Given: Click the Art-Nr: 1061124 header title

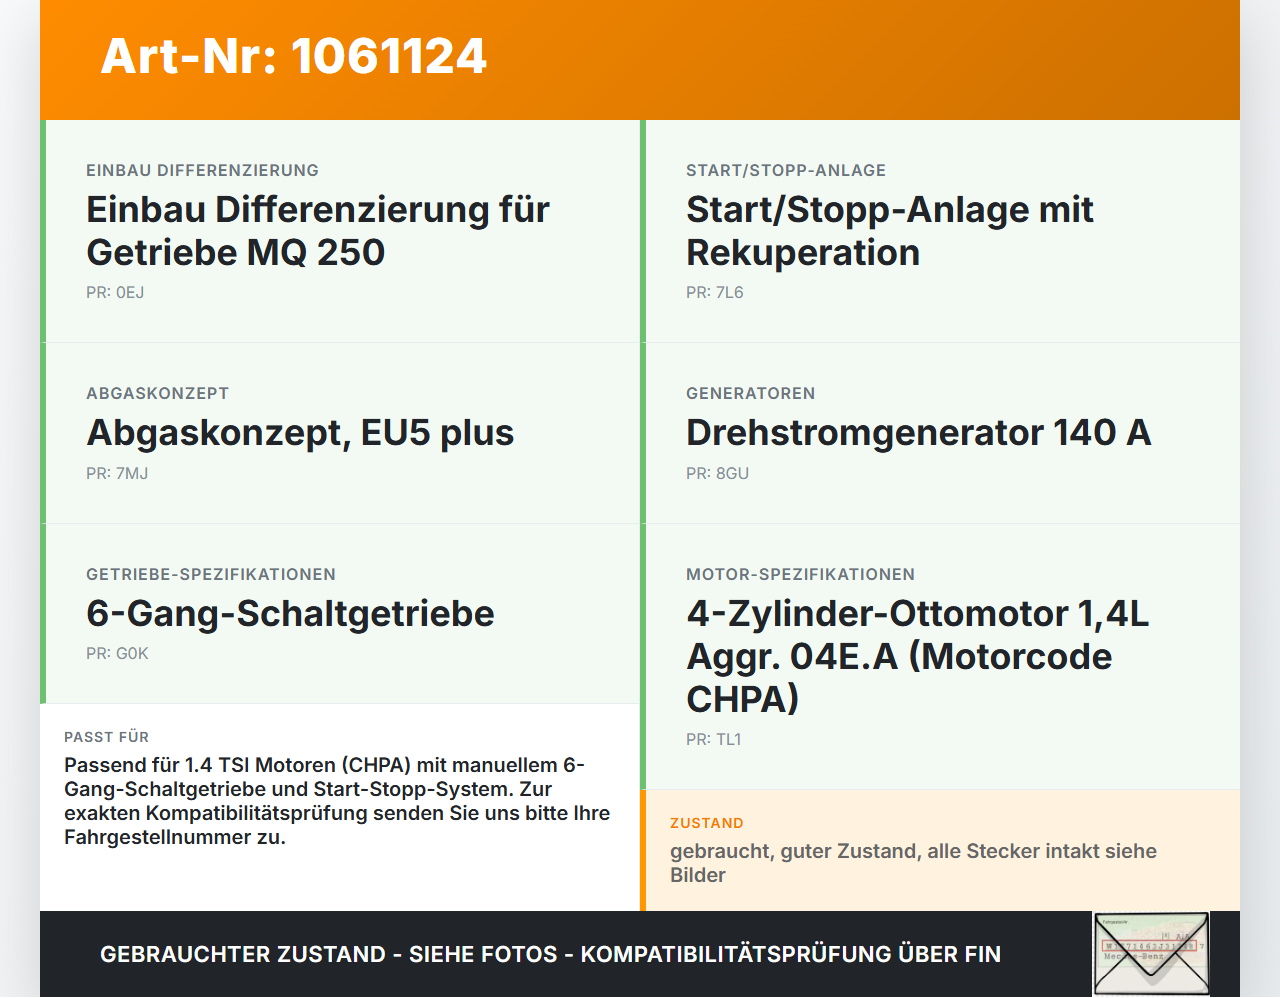Looking at the screenshot, I should click(x=294, y=56).
